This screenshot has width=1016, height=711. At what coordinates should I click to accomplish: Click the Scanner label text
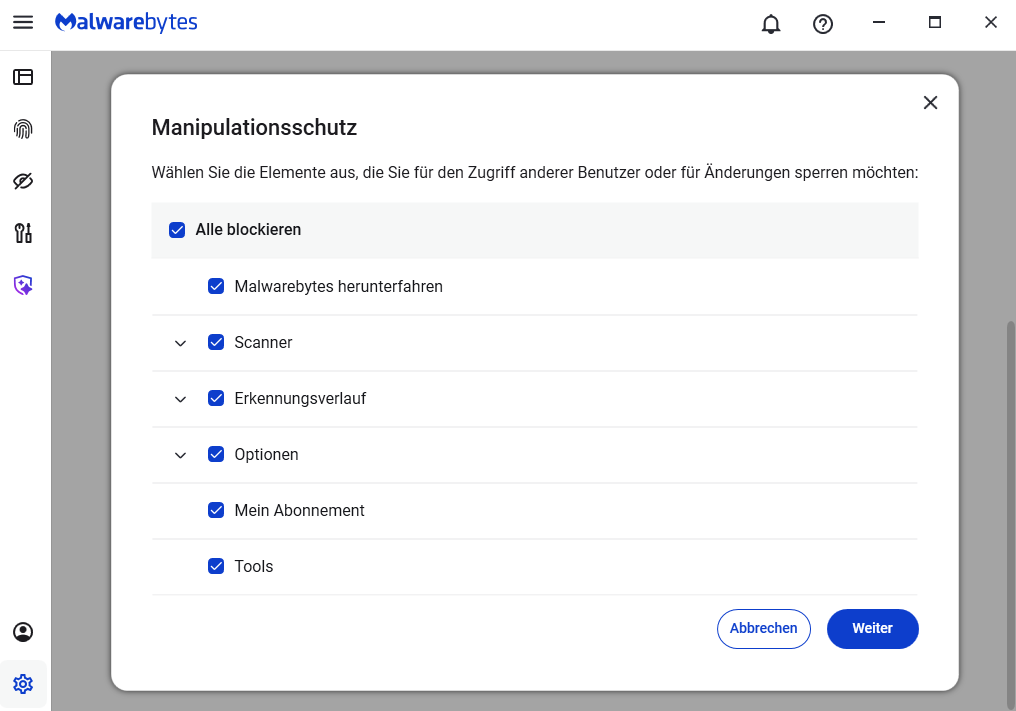tap(263, 342)
